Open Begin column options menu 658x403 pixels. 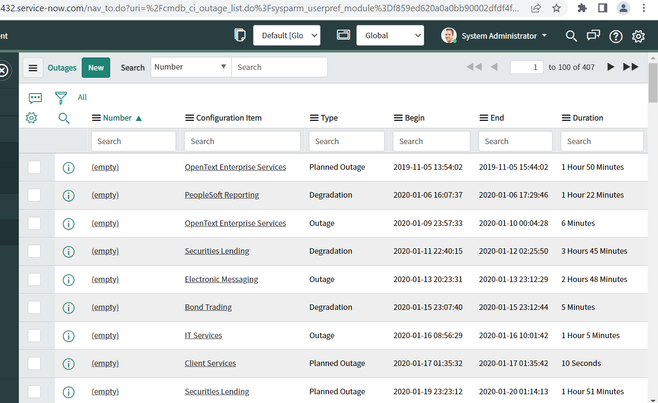398,118
